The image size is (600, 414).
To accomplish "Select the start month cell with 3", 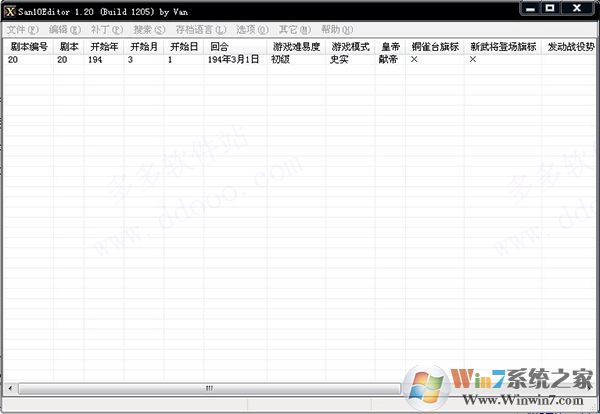I will (144, 60).
